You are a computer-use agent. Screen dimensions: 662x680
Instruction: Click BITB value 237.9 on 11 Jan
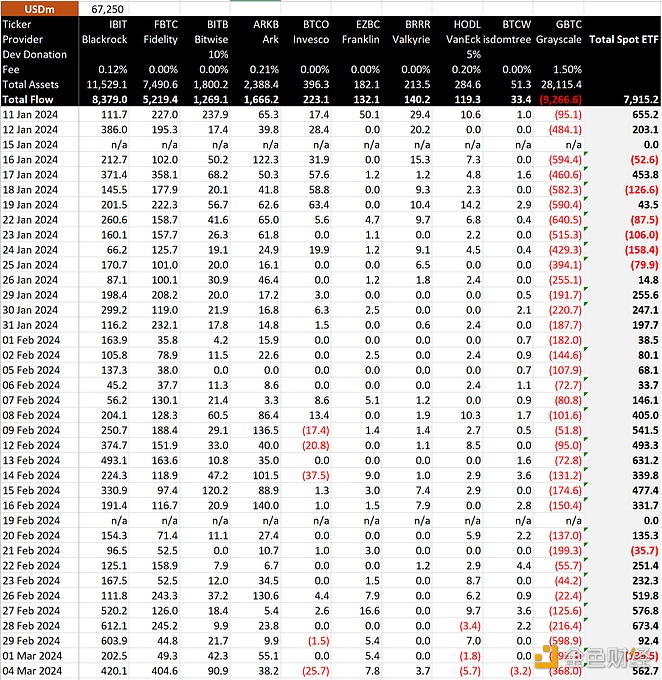click(215, 114)
